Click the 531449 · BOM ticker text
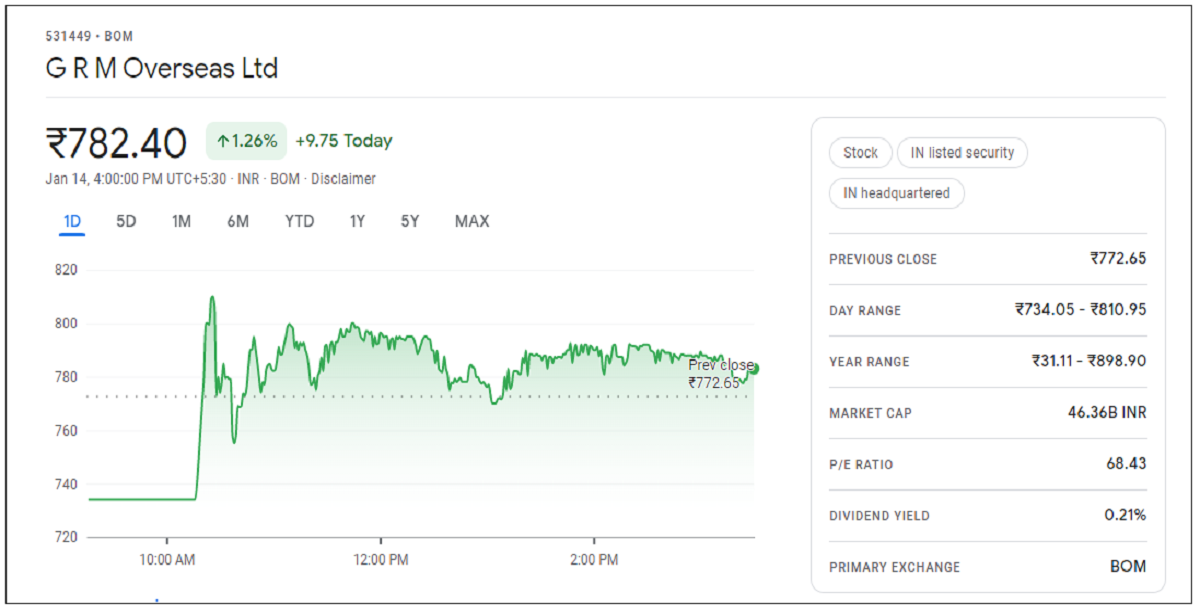This screenshot has width=1200, height=610. (89, 36)
